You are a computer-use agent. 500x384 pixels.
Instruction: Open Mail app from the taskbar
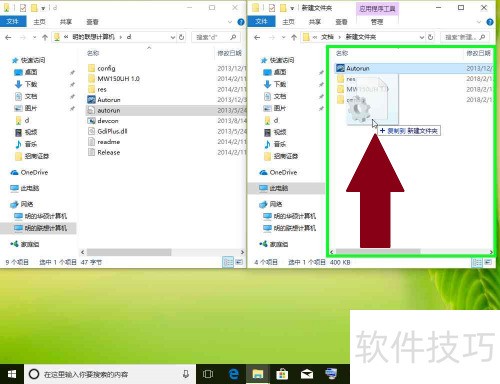(x=307, y=374)
